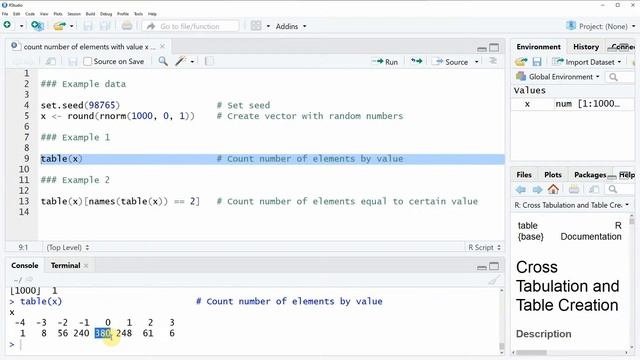Maximize the source editor pane
This screenshot has width=640, height=360.
[x=494, y=48]
